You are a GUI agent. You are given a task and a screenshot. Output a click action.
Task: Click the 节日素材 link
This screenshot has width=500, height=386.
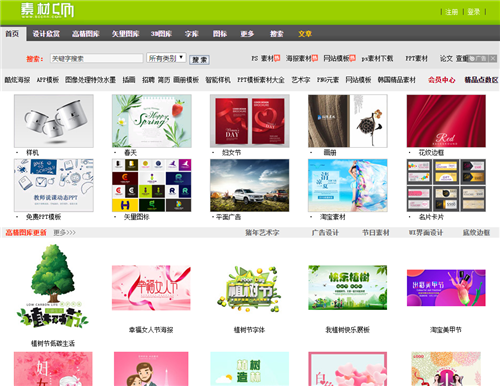coord(376,233)
